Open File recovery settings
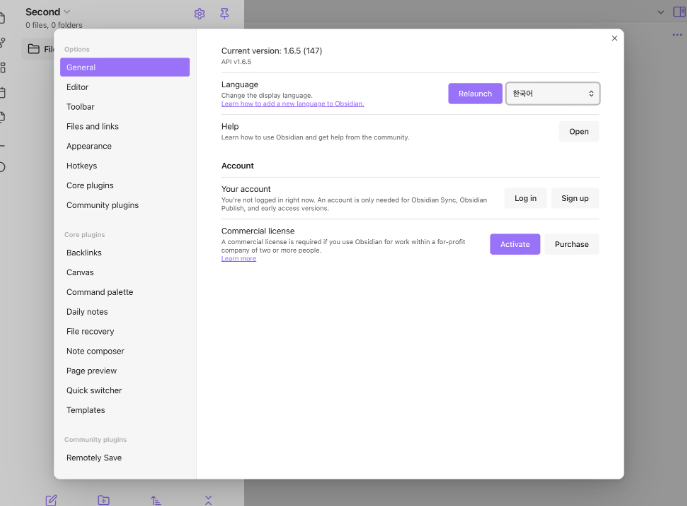Image resolution: width=687 pixels, height=506 pixels. point(125,331)
